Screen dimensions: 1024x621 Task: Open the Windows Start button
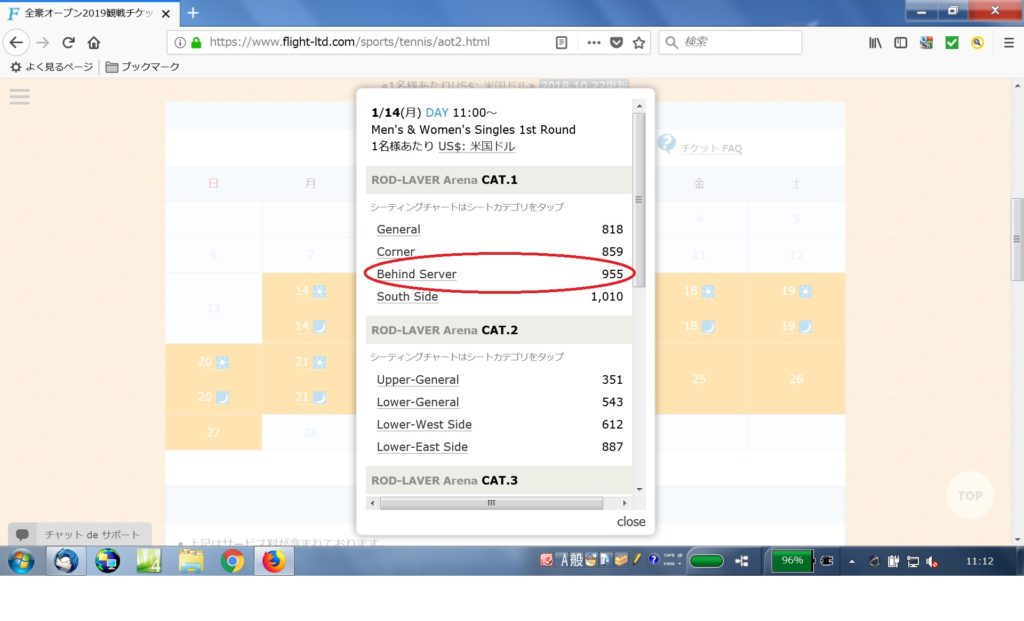(21, 561)
